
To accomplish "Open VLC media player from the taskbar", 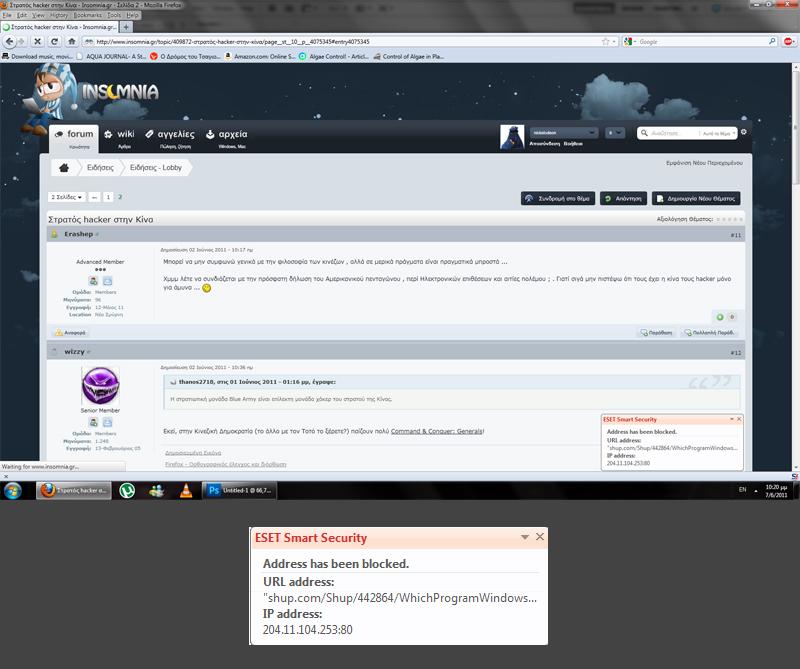I will tap(186, 491).
